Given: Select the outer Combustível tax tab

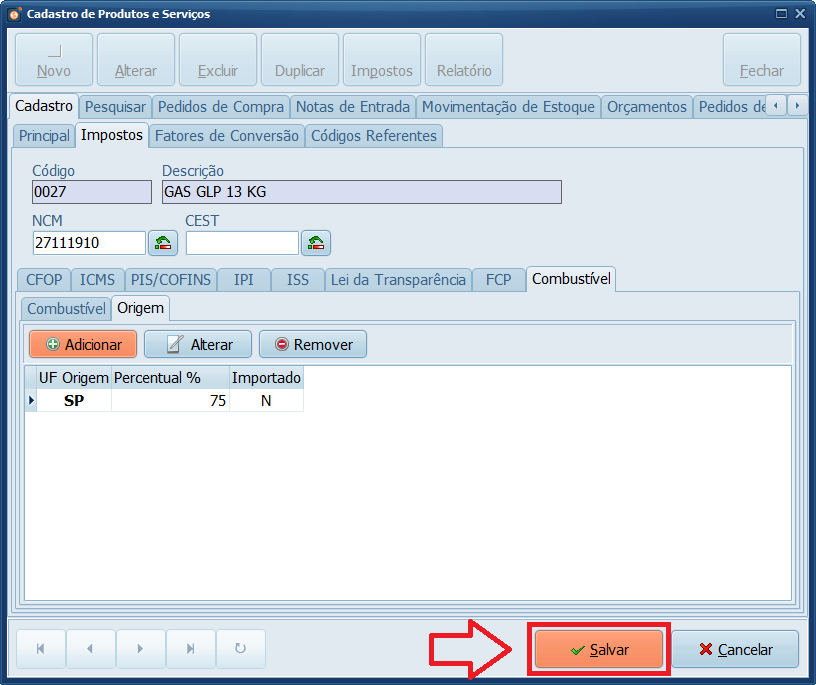Looking at the screenshot, I should click(571, 279).
